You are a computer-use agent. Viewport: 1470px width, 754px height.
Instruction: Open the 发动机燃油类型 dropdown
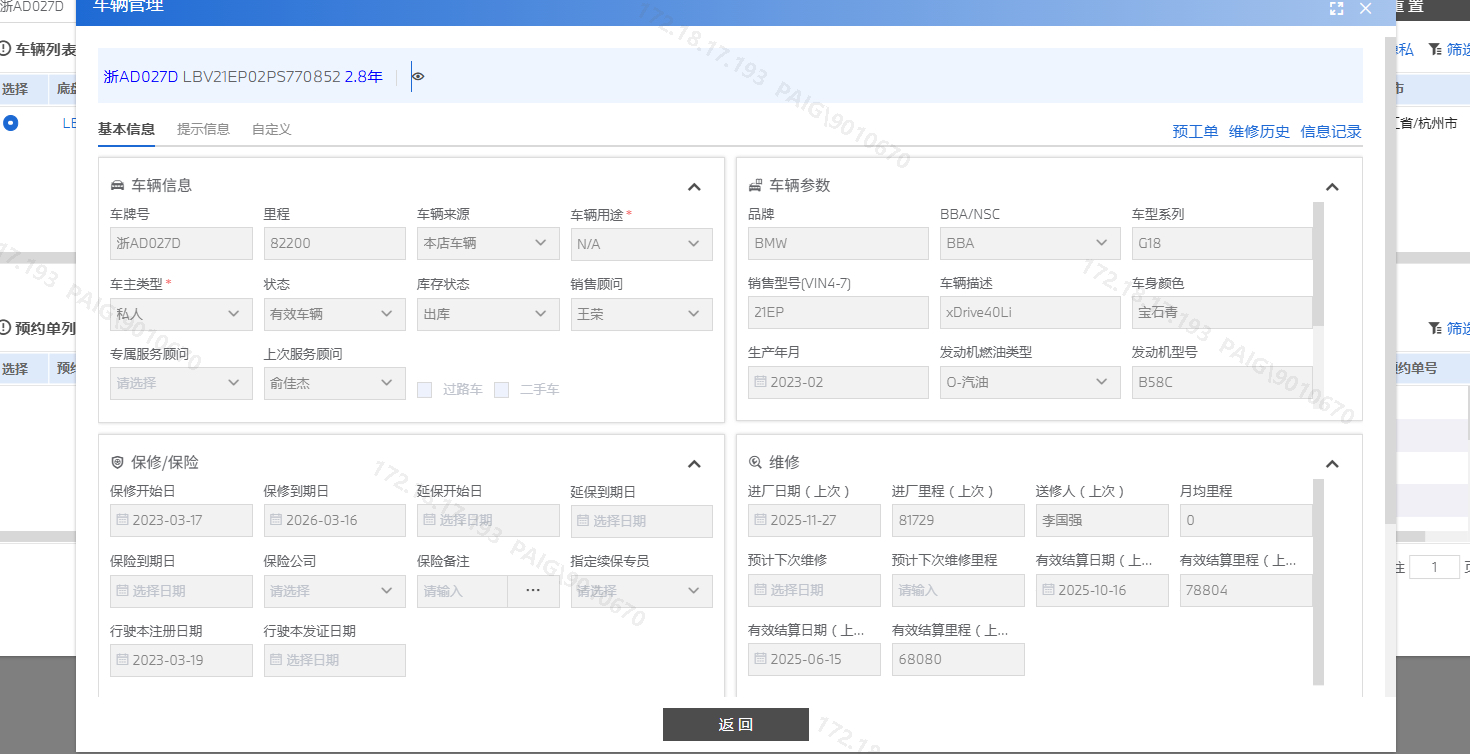(x=1030, y=382)
